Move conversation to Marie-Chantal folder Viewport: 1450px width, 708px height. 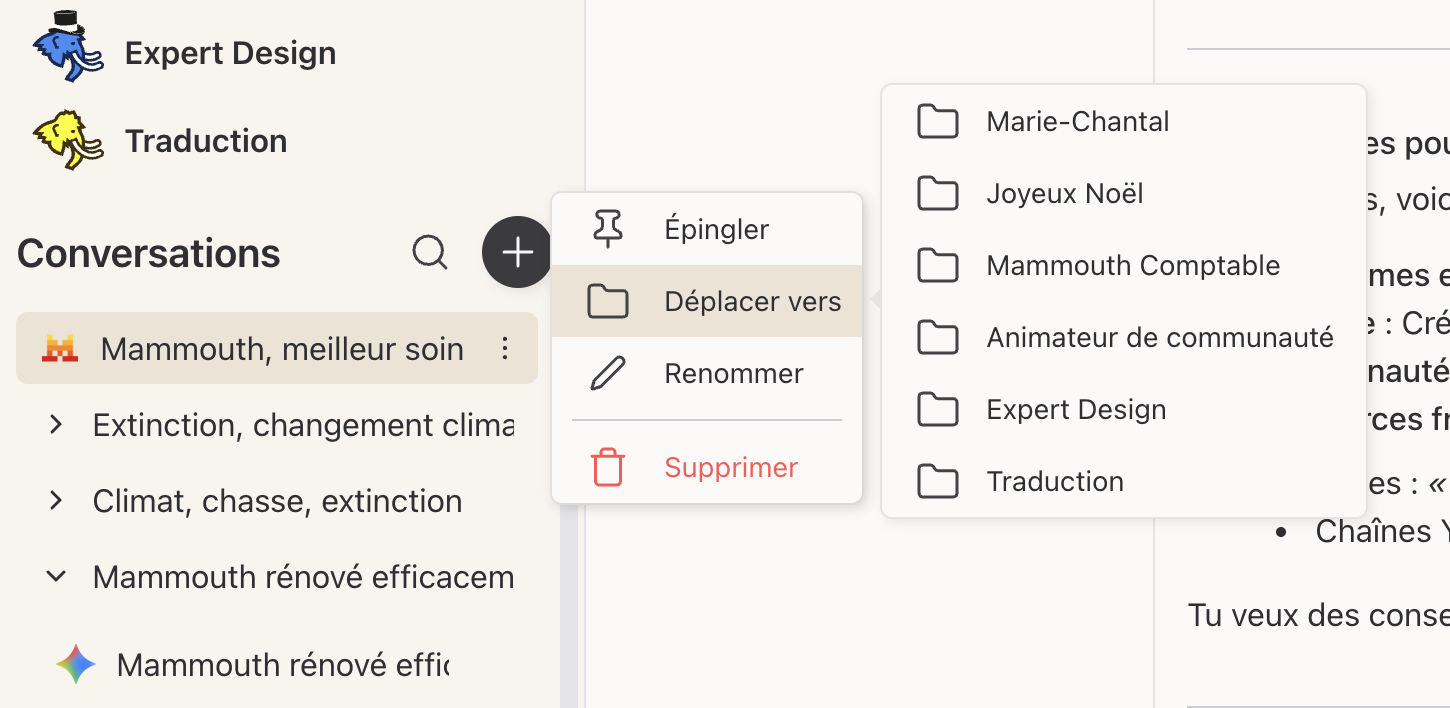click(1077, 122)
